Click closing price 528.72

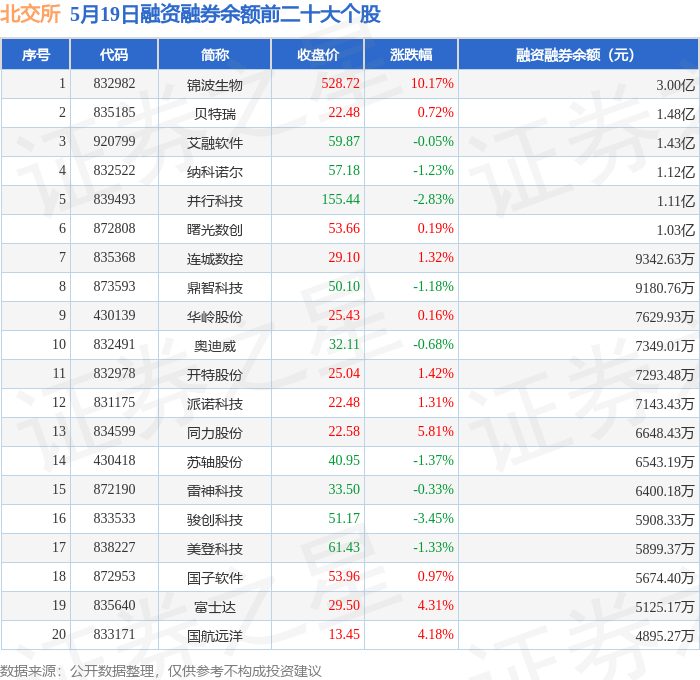pos(340,83)
